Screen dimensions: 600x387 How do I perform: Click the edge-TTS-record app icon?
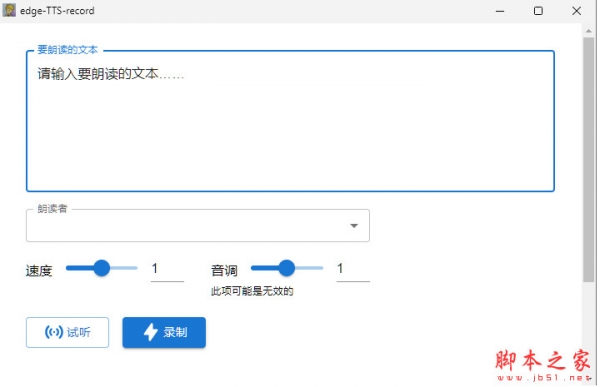coord(9,10)
